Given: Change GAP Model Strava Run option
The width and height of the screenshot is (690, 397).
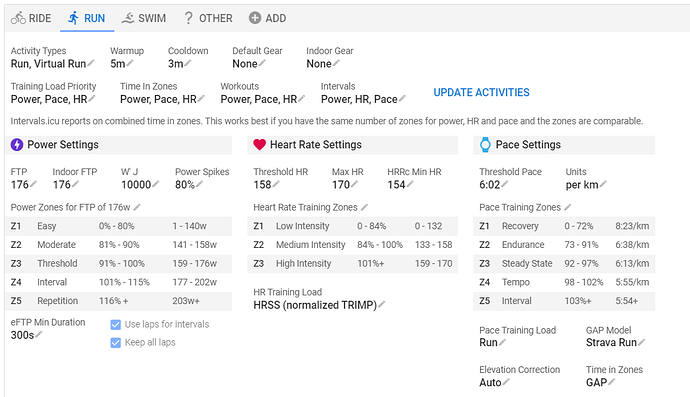Looking at the screenshot, I should click(615, 342).
